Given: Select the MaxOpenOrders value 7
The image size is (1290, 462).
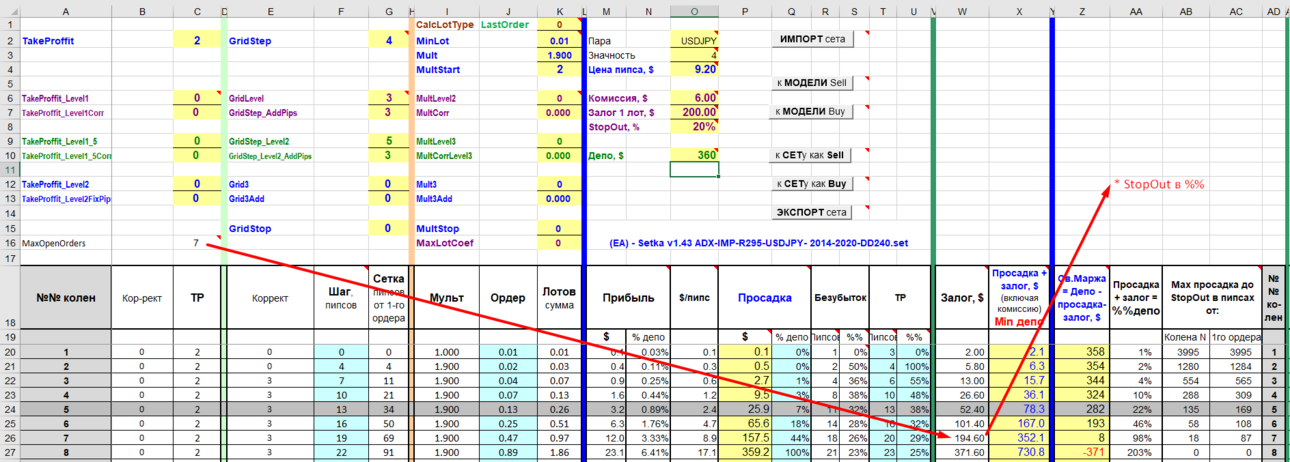Looking at the screenshot, I should (x=196, y=243).
